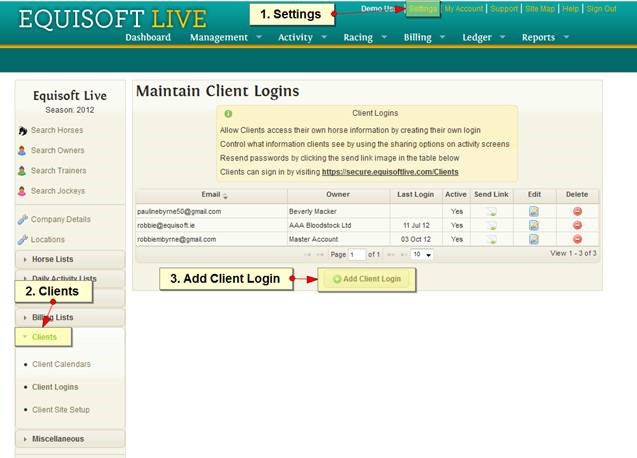Edit the Master Account login

(x=534, y=239)
